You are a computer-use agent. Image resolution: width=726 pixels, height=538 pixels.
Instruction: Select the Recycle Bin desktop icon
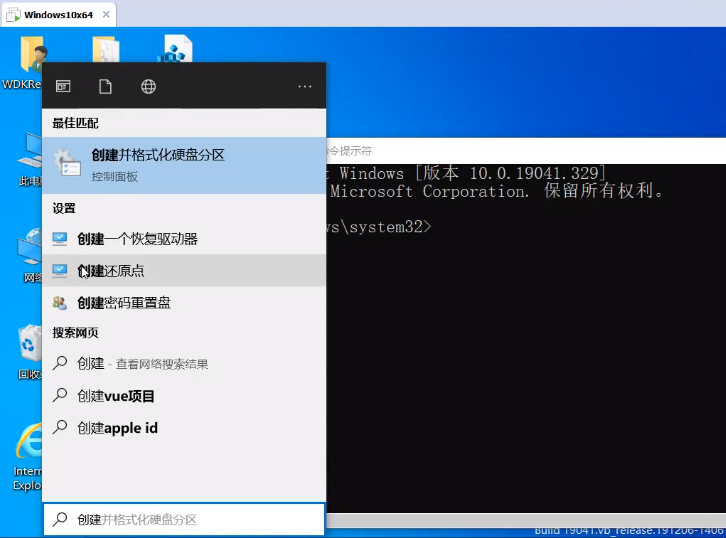tap(30, 352)
